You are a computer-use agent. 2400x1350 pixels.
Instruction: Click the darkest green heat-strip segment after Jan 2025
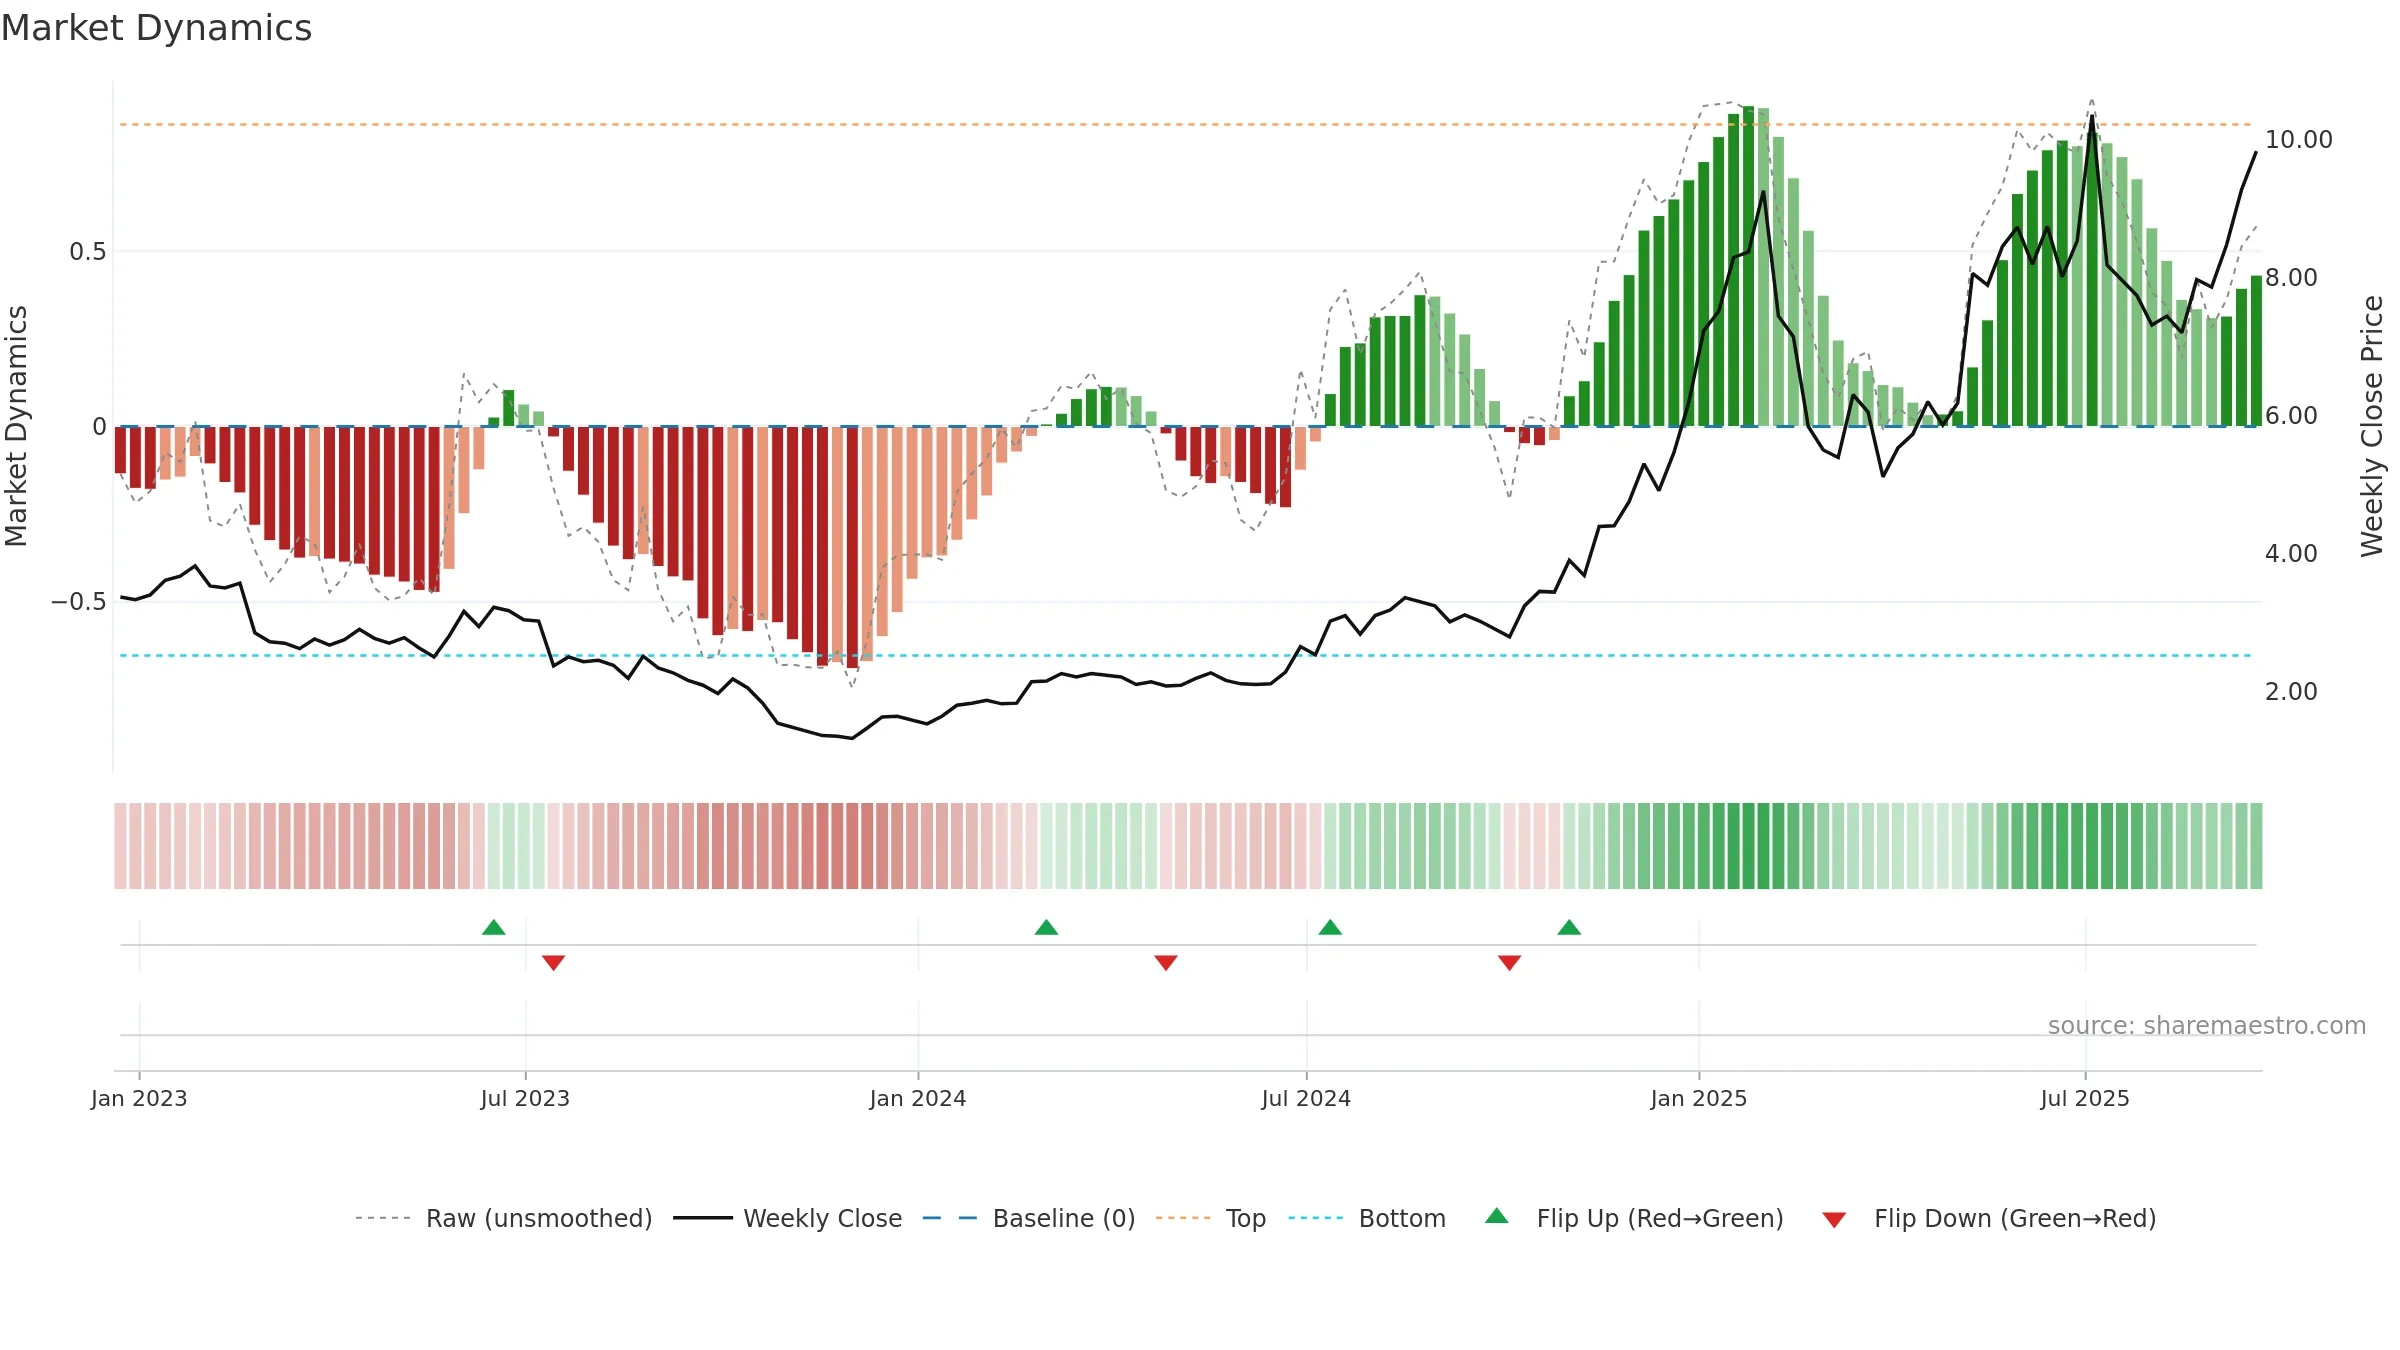pos(1748,846)
